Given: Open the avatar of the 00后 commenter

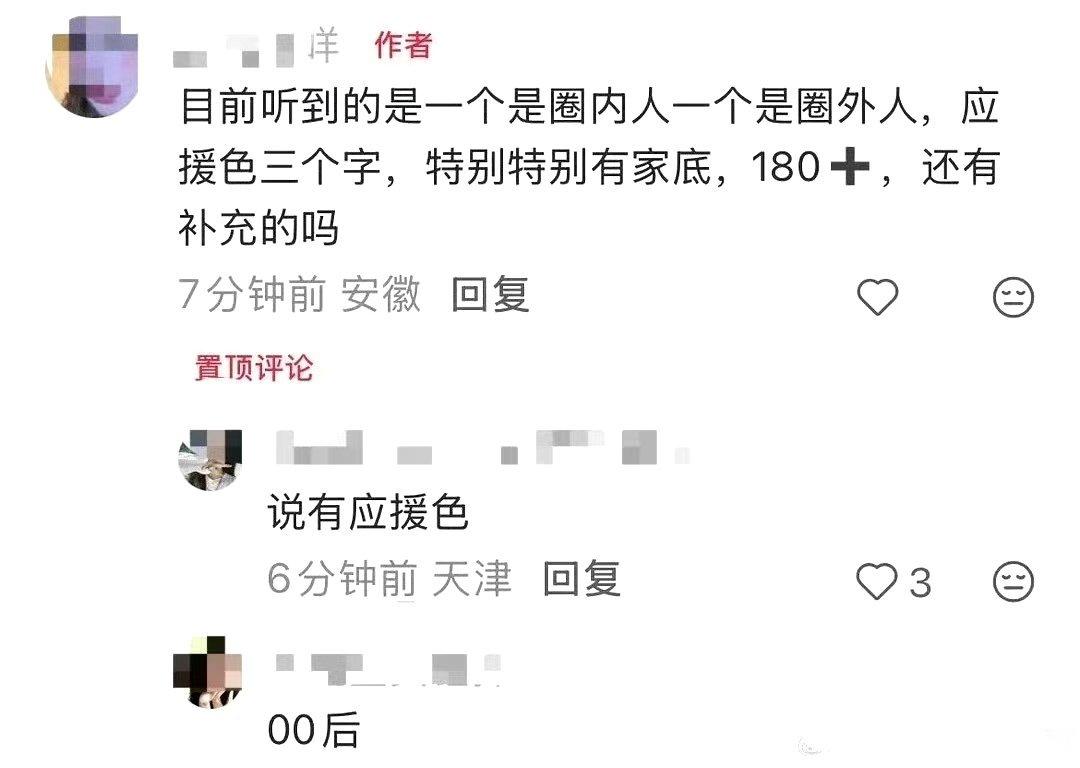Looking at the screenshot, I should [208, 672].
